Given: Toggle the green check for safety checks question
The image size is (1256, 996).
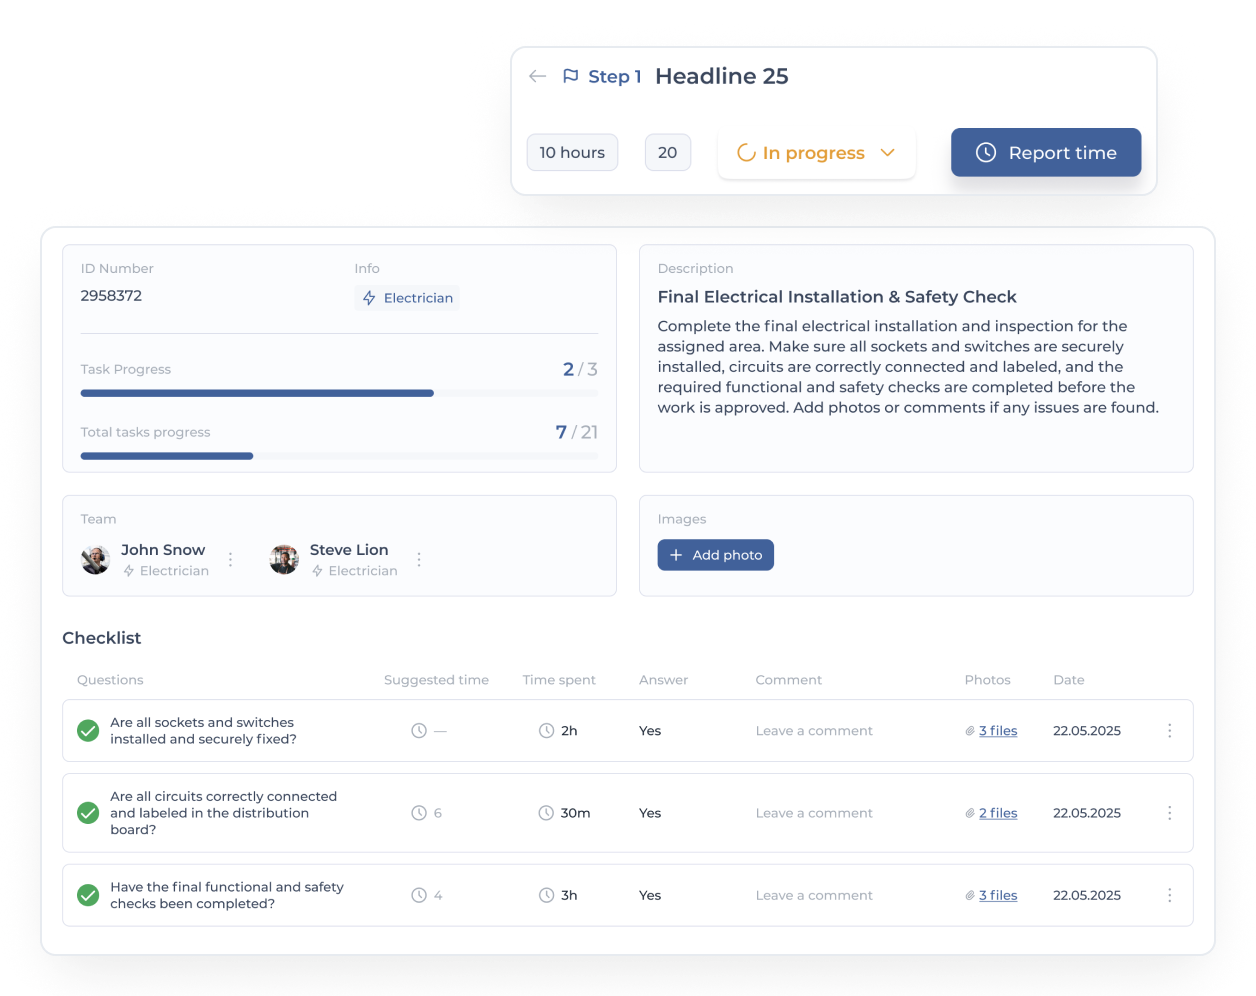Looking at the screenshot, I should [x=88, y=895].
